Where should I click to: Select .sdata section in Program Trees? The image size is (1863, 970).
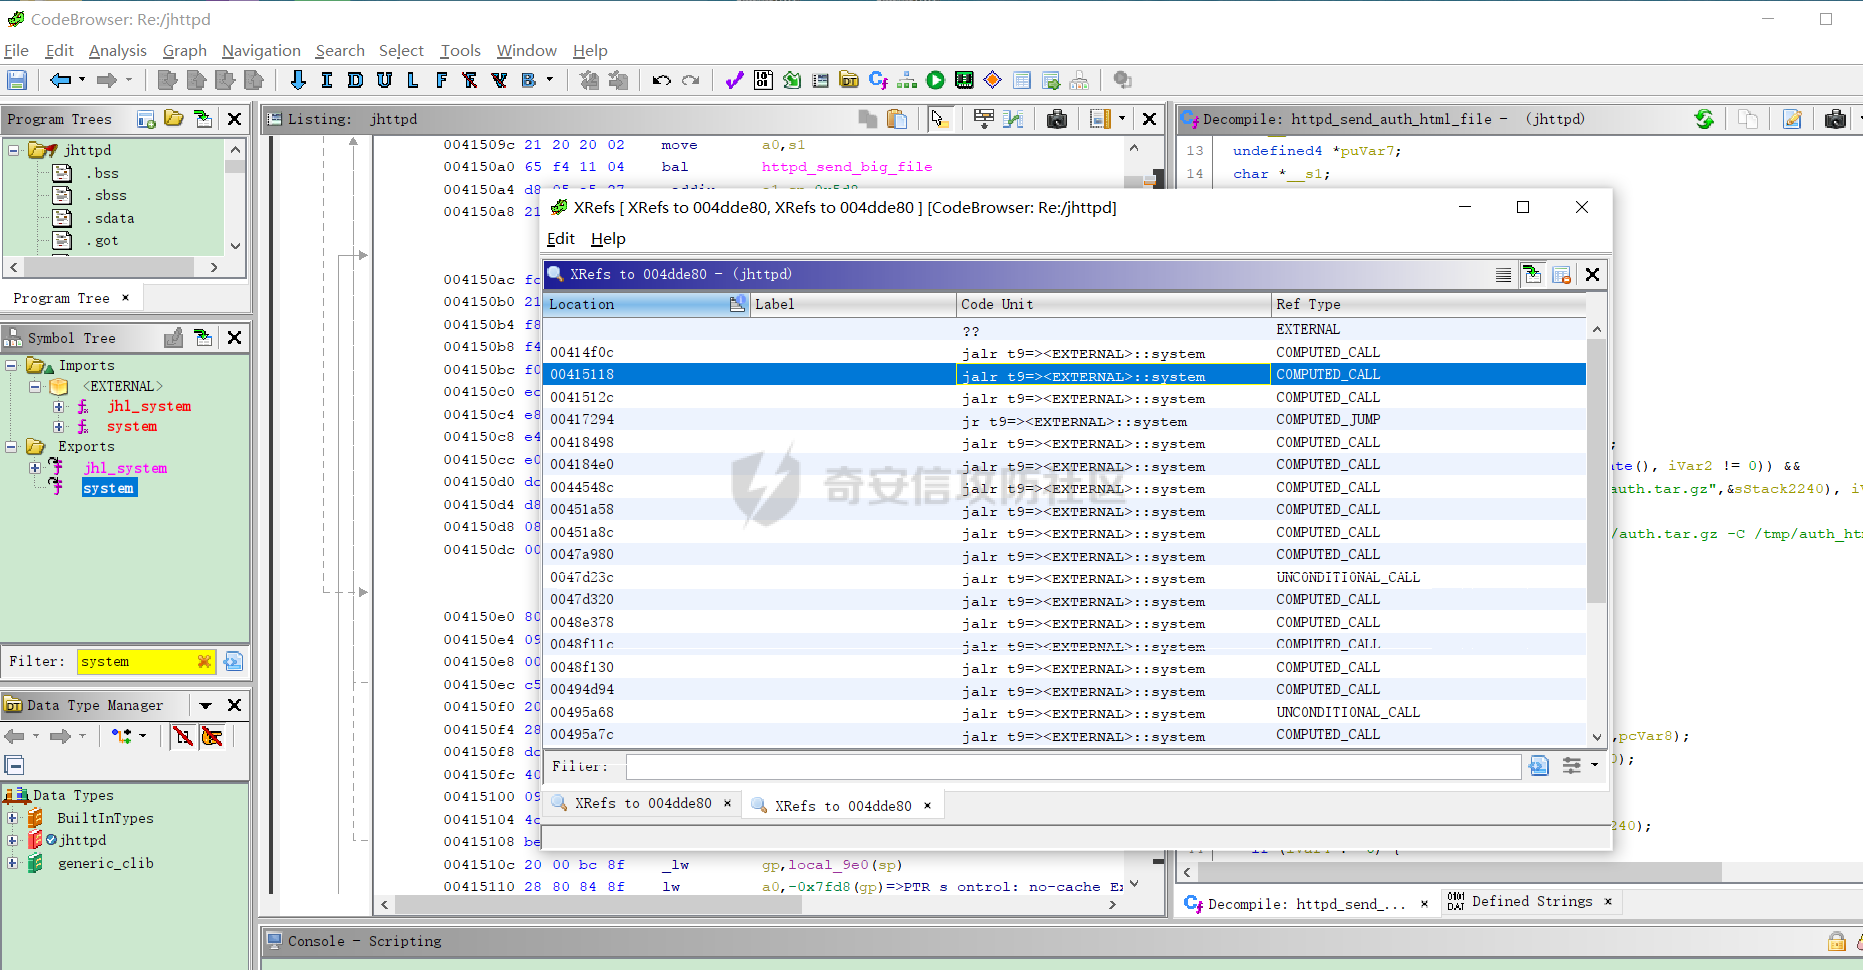point(110,218)
